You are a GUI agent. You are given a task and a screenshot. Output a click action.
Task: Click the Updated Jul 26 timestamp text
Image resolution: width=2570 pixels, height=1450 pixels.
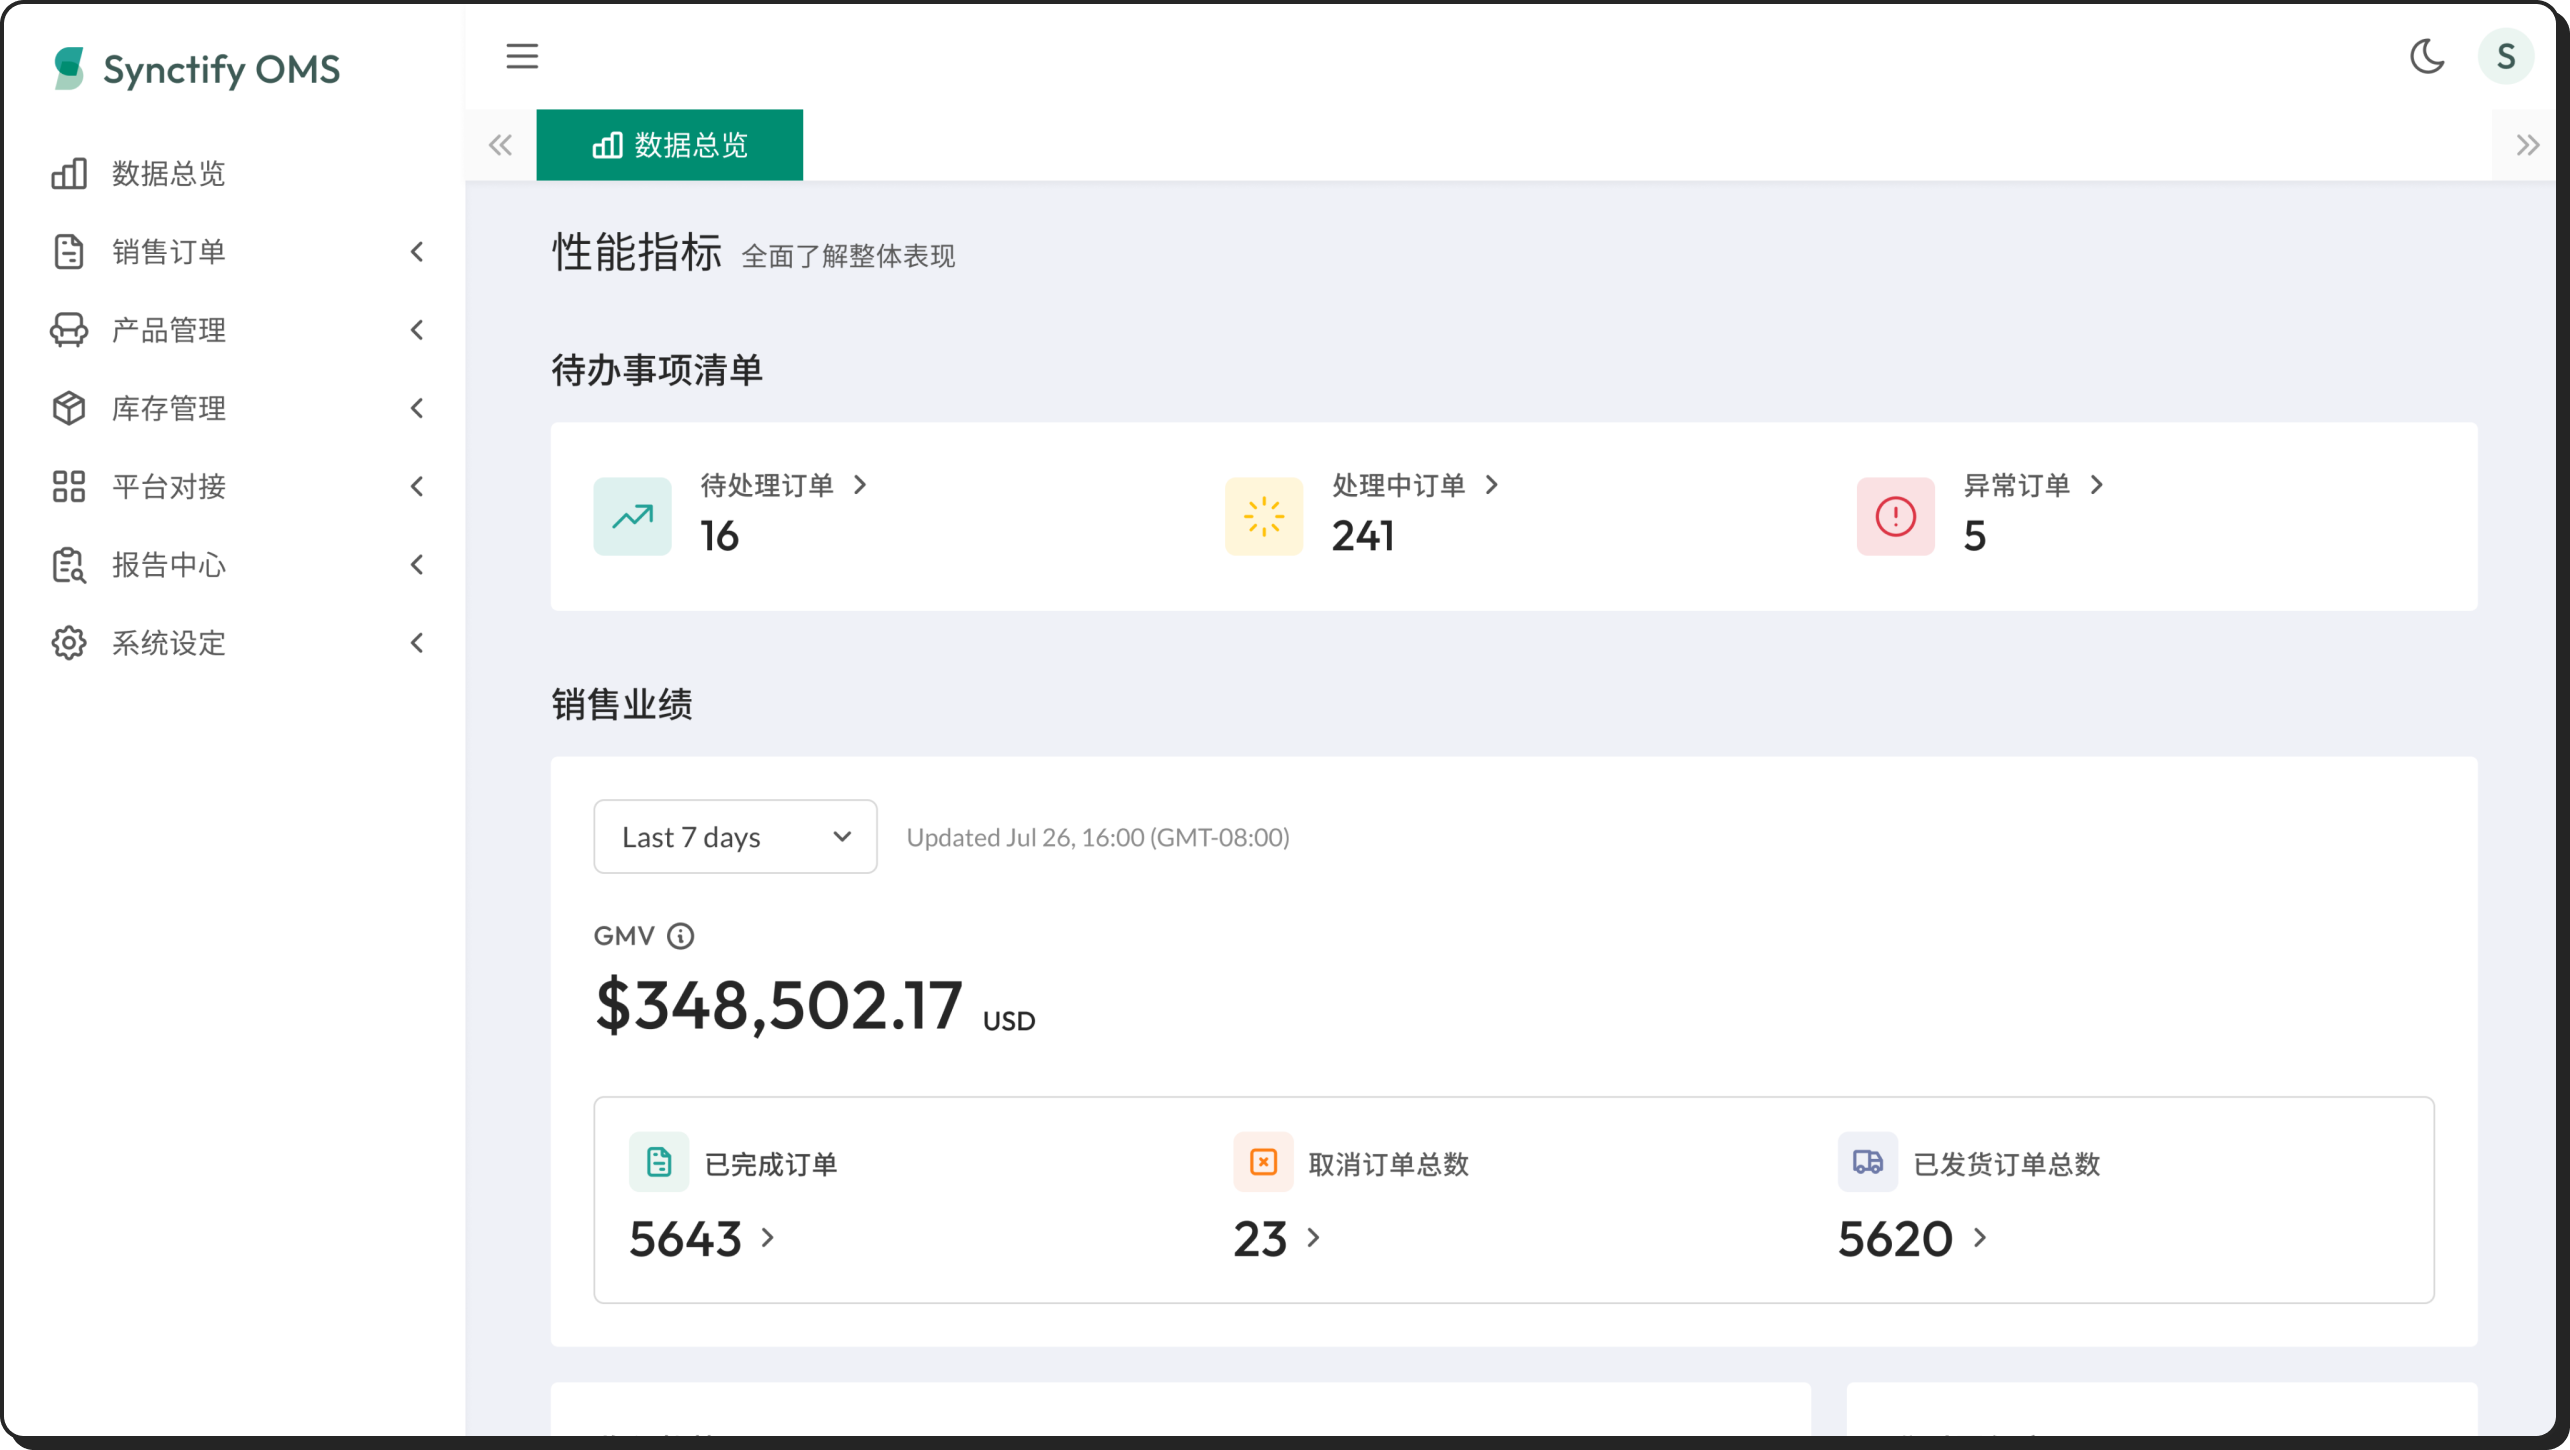point(1098,837)
